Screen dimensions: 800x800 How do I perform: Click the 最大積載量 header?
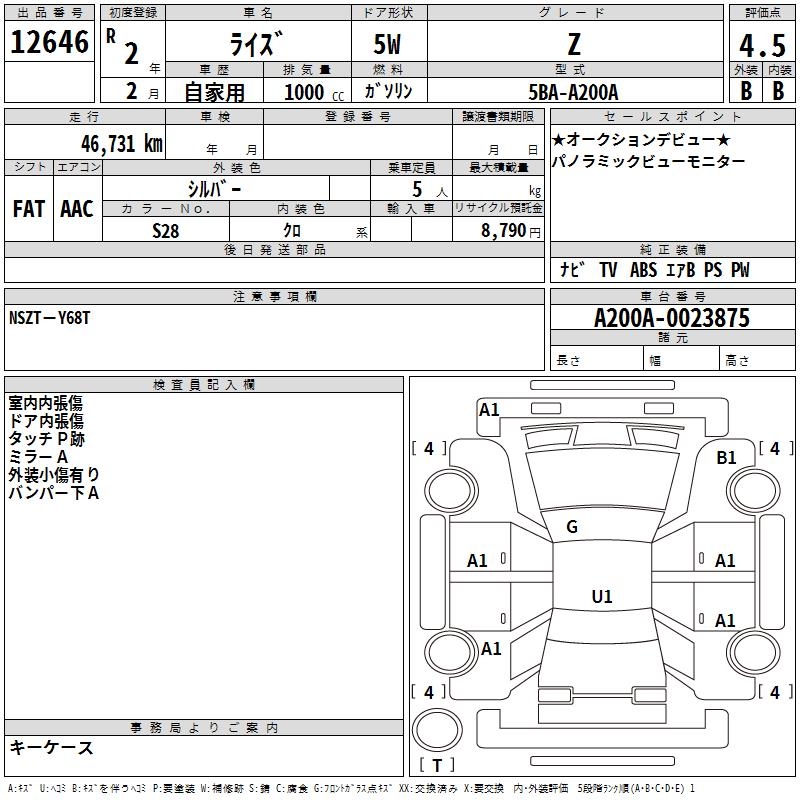[499, 167]
